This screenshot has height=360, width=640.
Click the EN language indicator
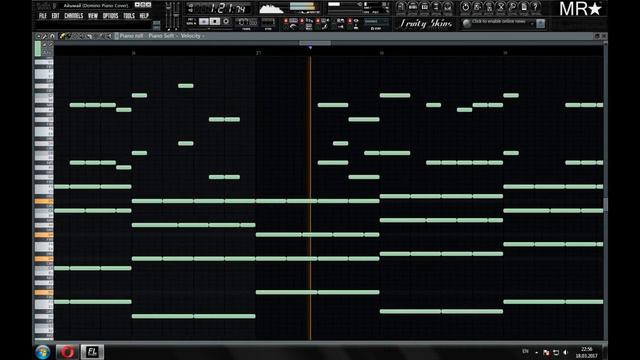point(525,351)
